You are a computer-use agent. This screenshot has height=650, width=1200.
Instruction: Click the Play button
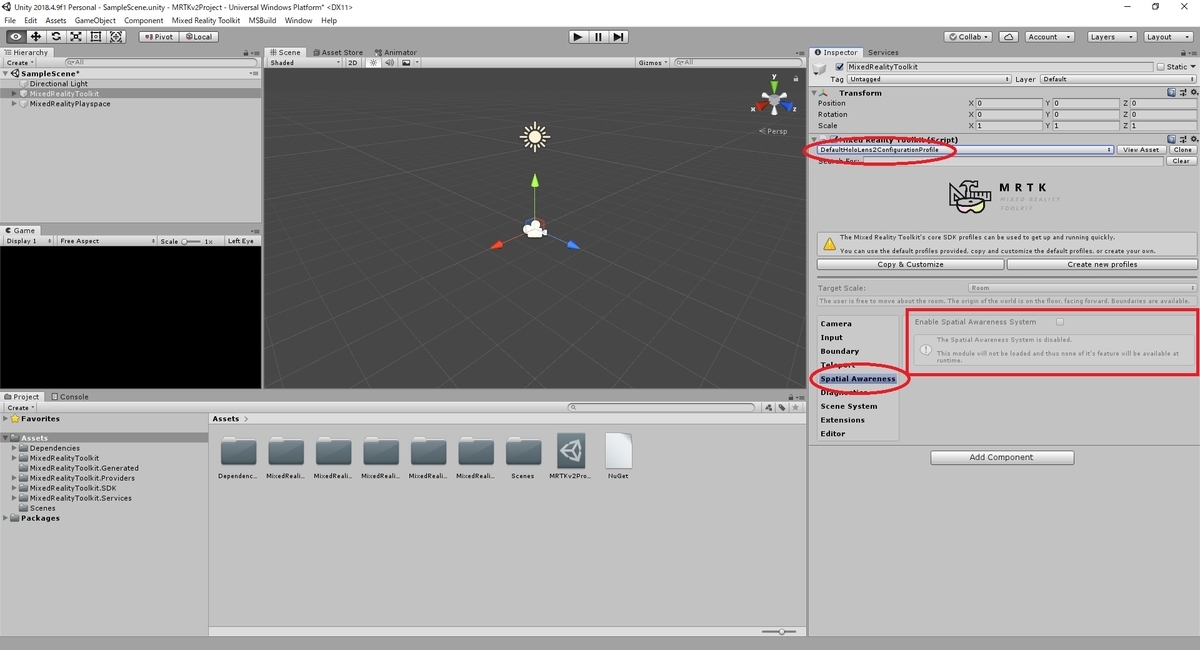point(578,36)
